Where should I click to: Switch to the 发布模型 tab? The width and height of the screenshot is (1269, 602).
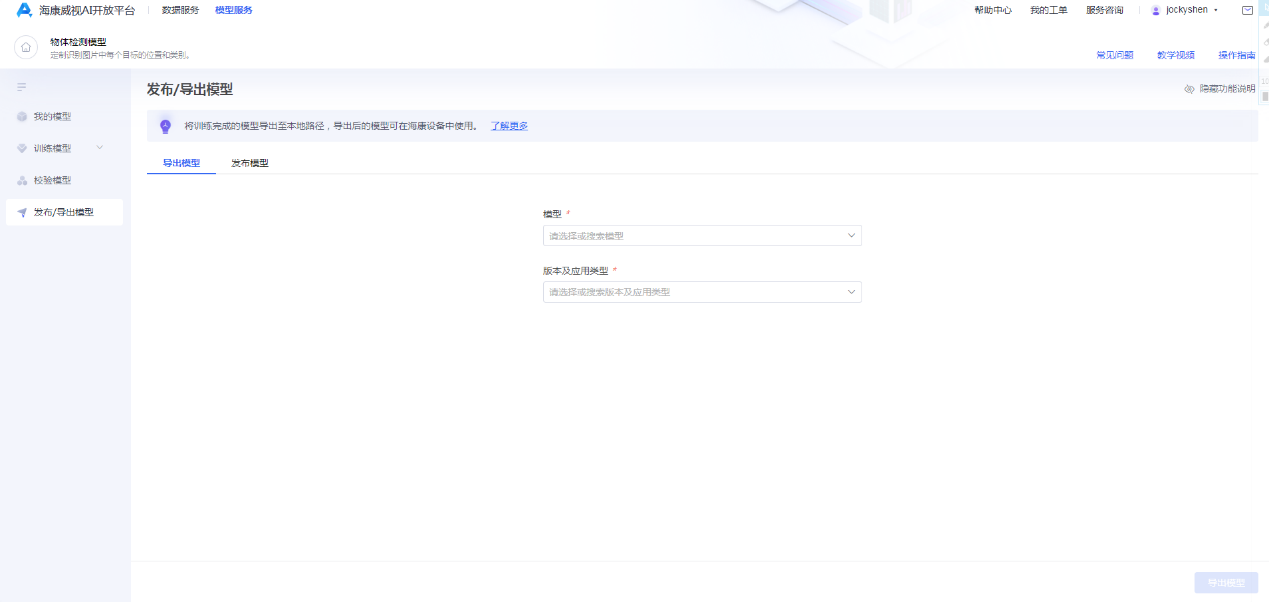tap(250, 163)
